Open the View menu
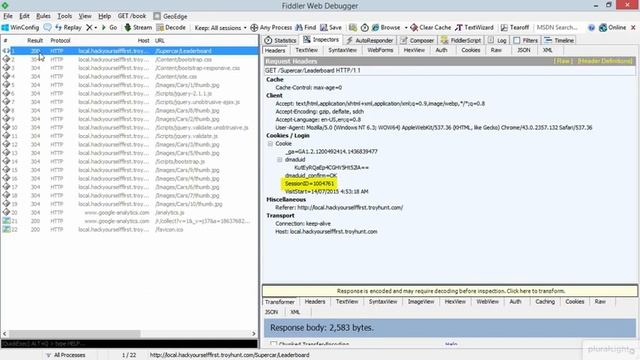The height and width of the screenshot is (360, 640). click(85, 16)
